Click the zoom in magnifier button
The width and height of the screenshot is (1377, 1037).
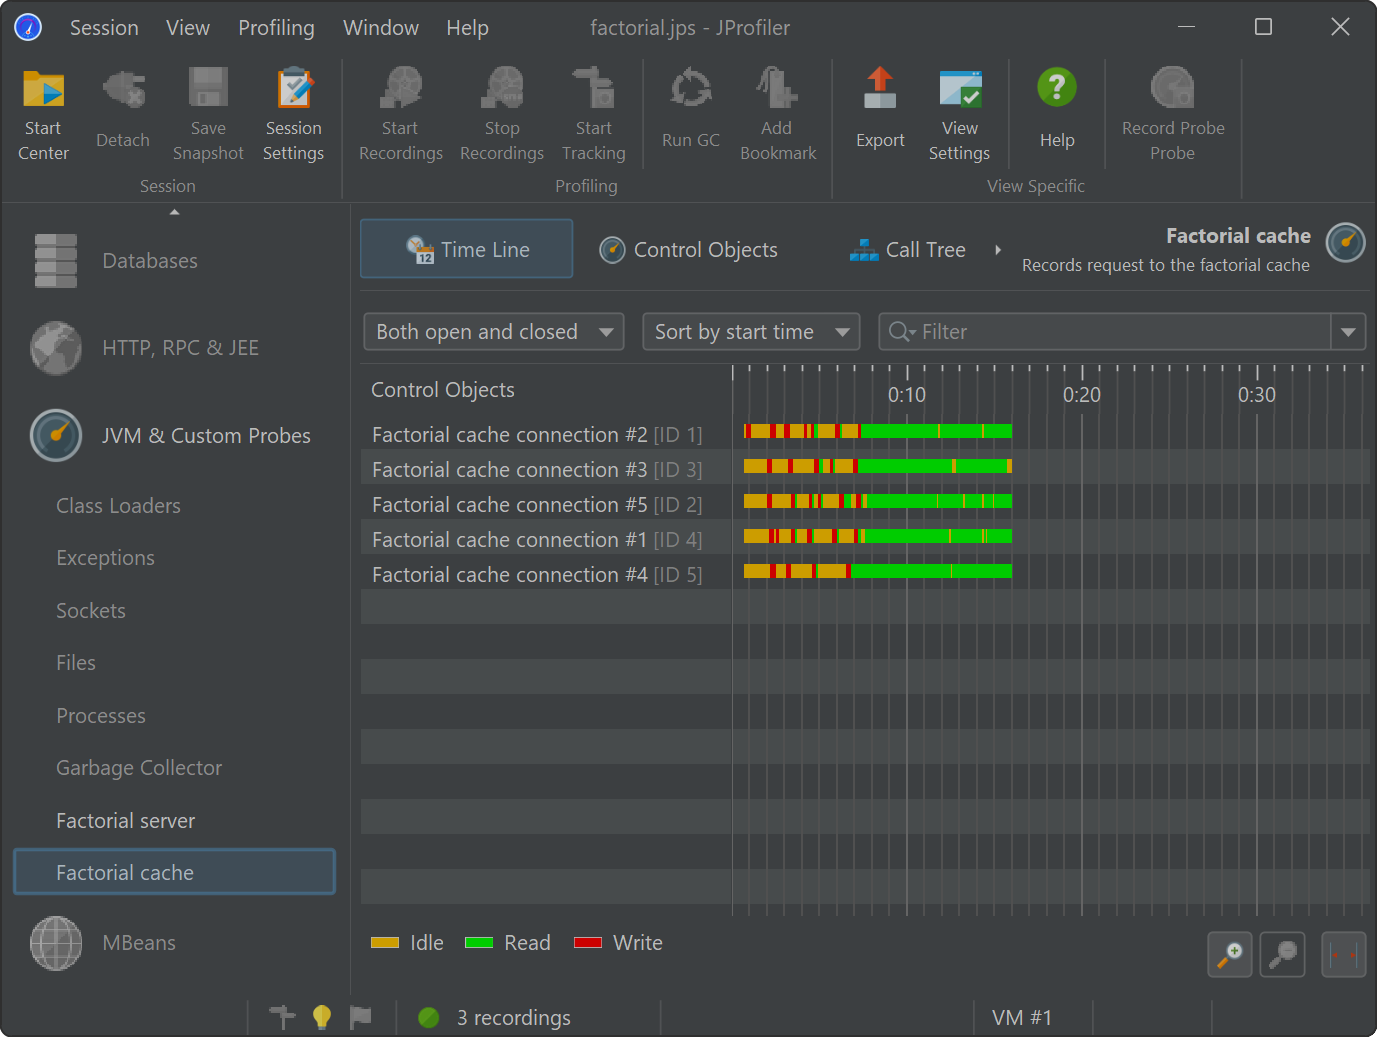point(1230,955)
